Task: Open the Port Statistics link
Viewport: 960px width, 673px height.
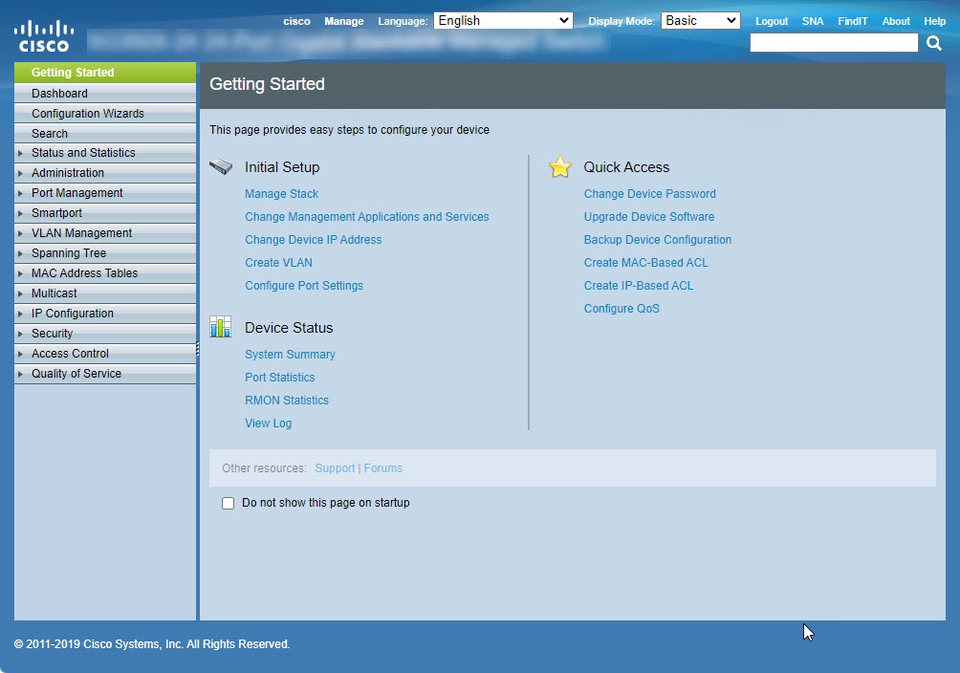Action: 280,377
